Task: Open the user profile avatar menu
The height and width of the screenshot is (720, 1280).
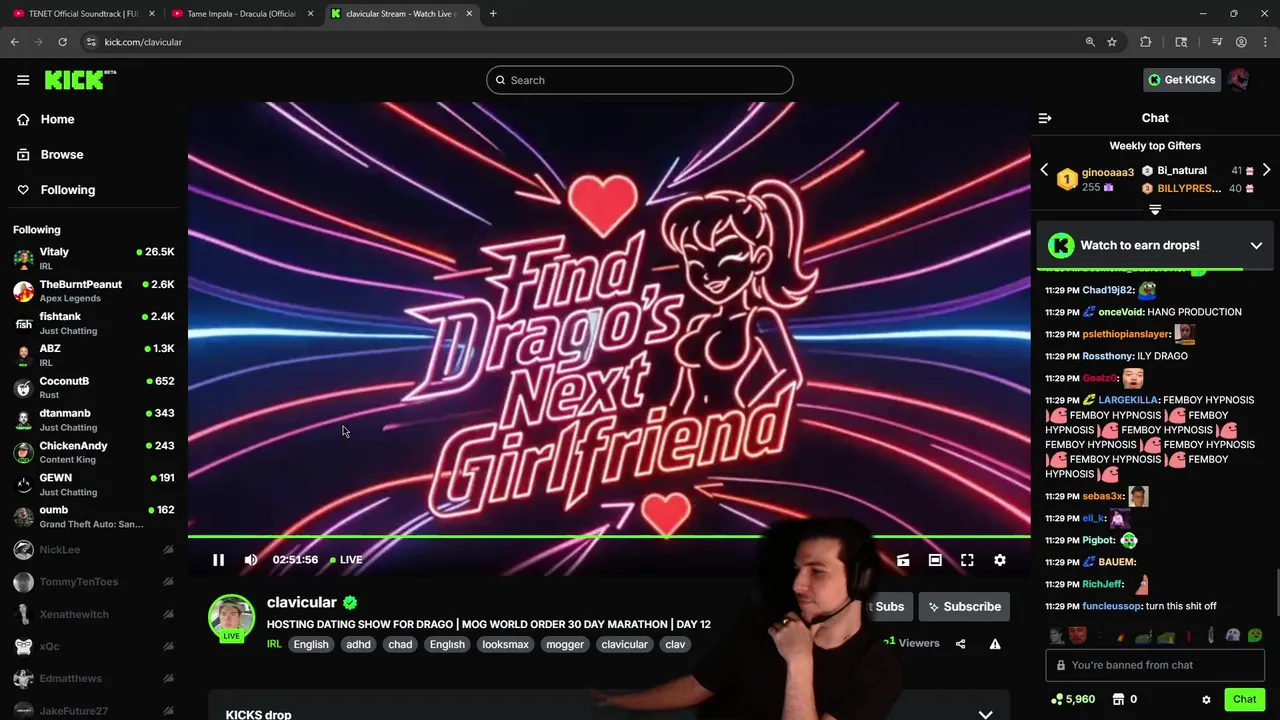Action: (1239, 80)
